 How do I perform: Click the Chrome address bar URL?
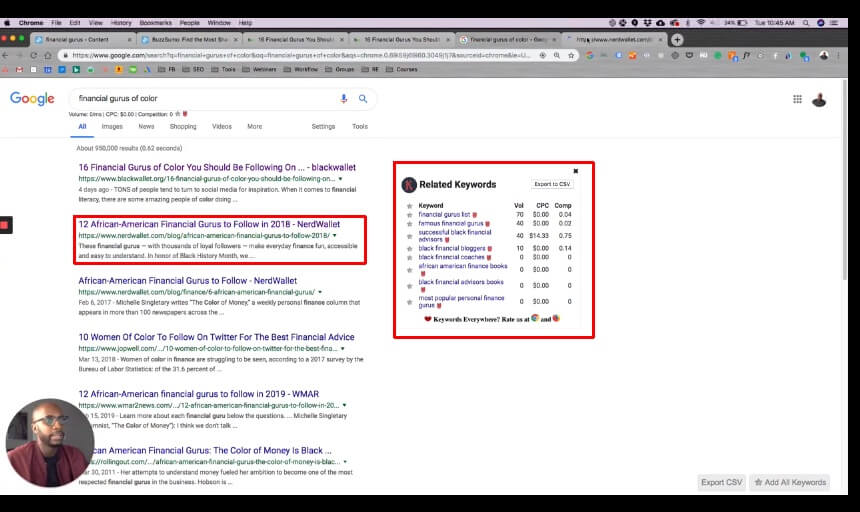301,55
